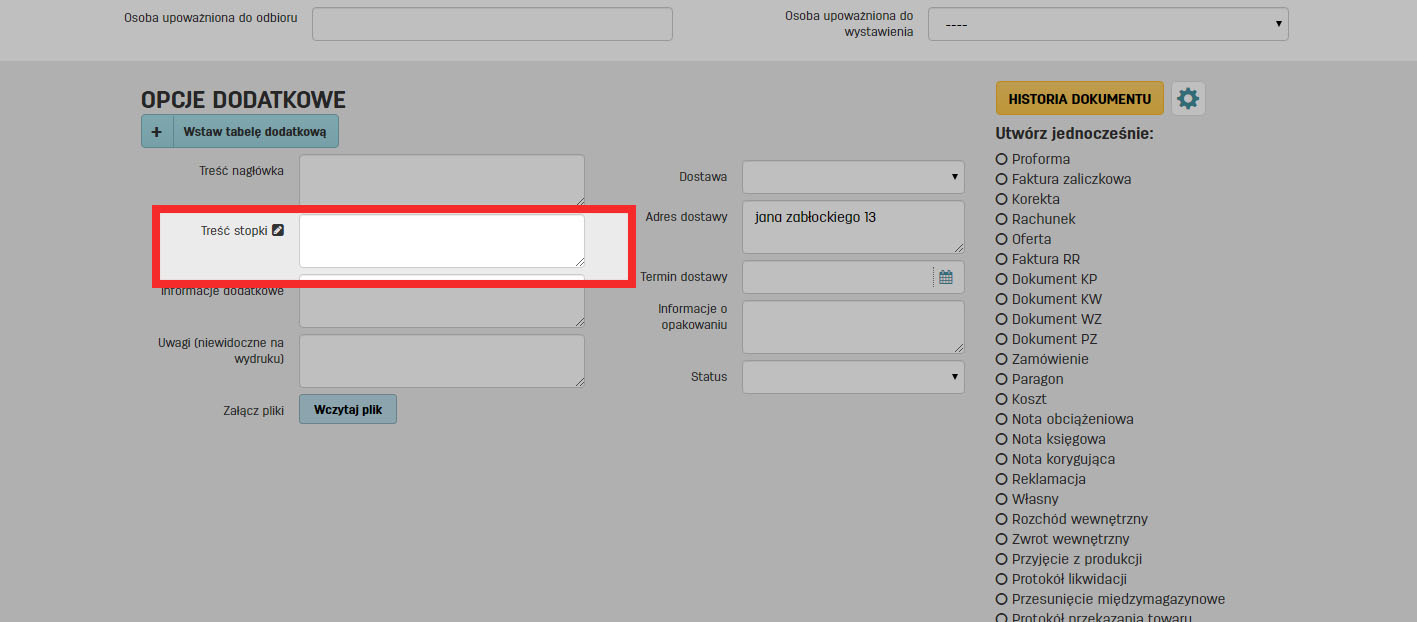Select the Faktura zaliczkowa option
The width and height of the screenshot is (1417, 622).
click(x=1002, y=179)
